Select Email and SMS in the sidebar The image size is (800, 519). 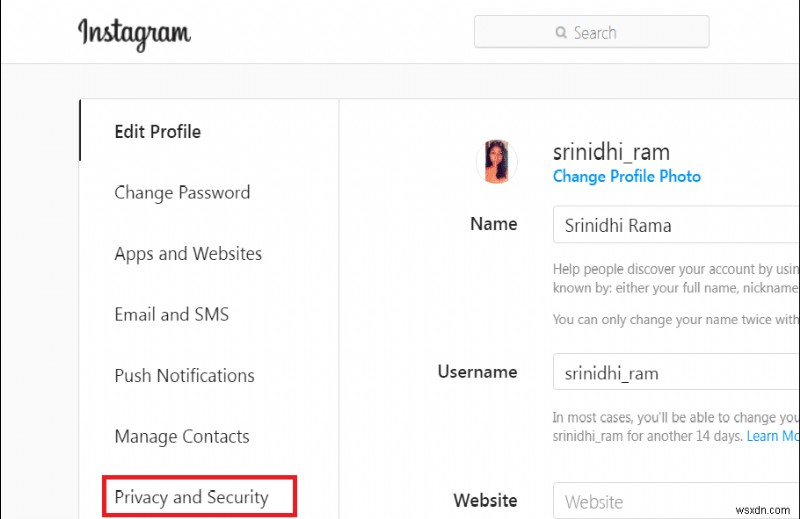[x=171, y=315]
